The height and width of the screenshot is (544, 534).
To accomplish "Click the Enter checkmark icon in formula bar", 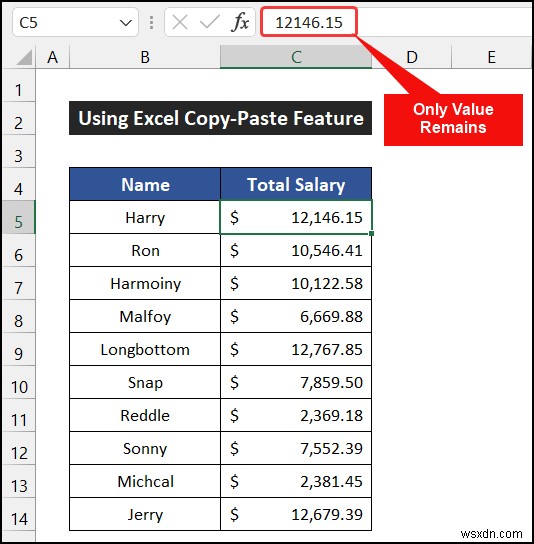I will (x=209, y=23).
